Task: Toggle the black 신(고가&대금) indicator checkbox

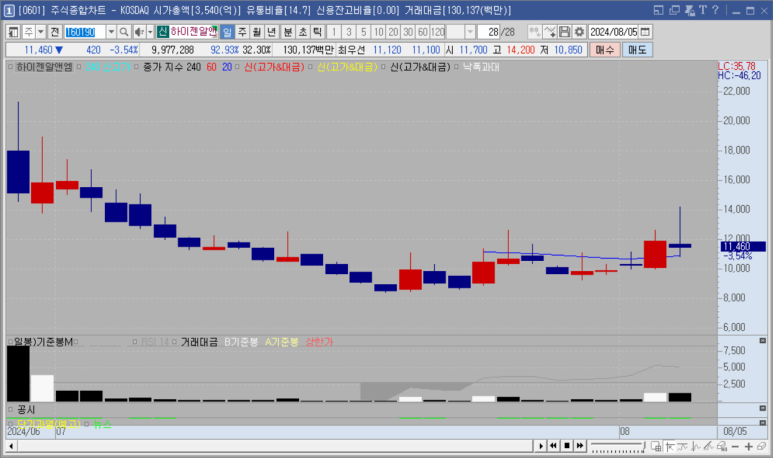Action: pos(383,67)
